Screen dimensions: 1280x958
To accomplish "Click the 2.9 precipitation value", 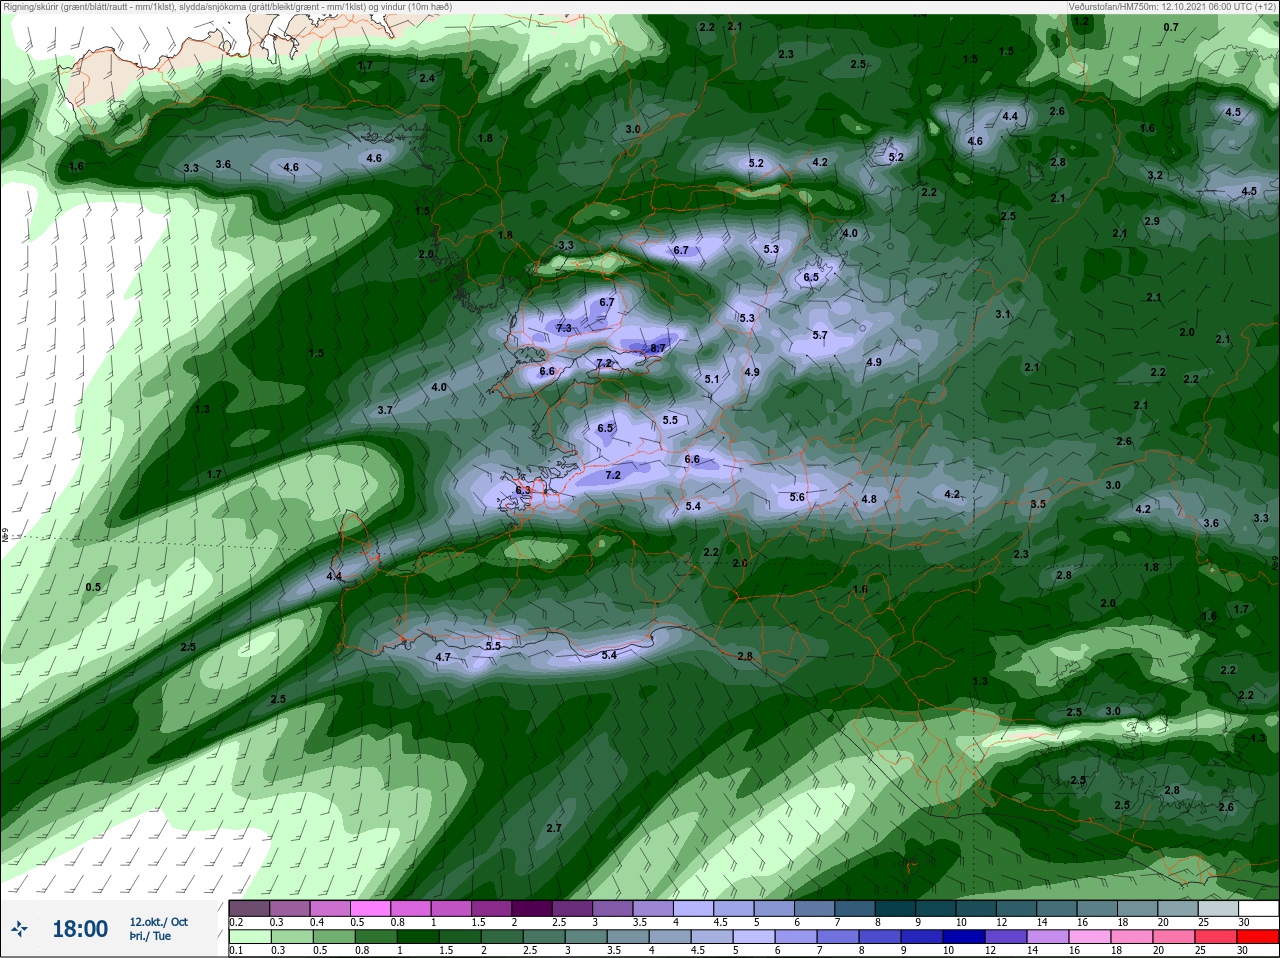I will coord(1152,221).
